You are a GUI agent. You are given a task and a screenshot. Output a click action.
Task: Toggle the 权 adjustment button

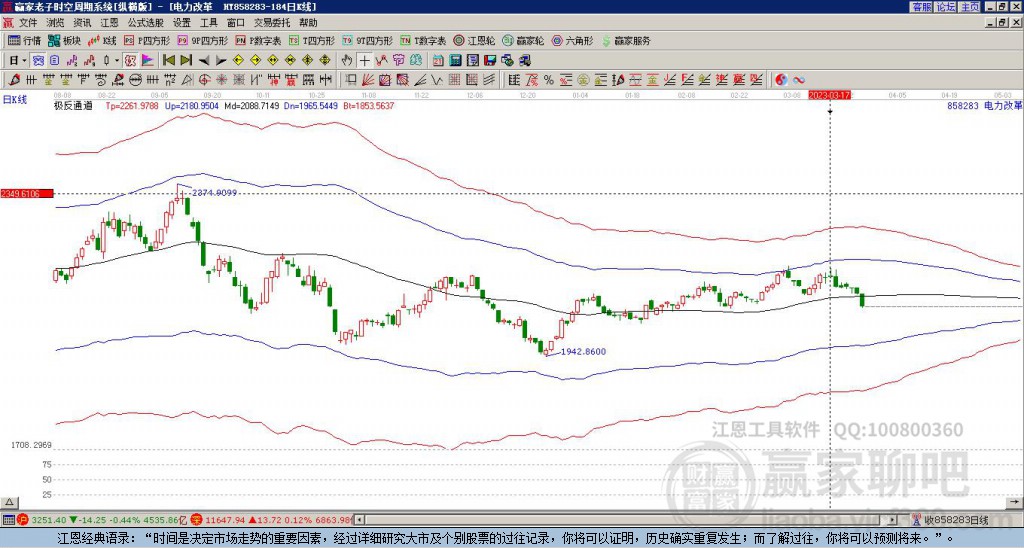click(130, 61)
